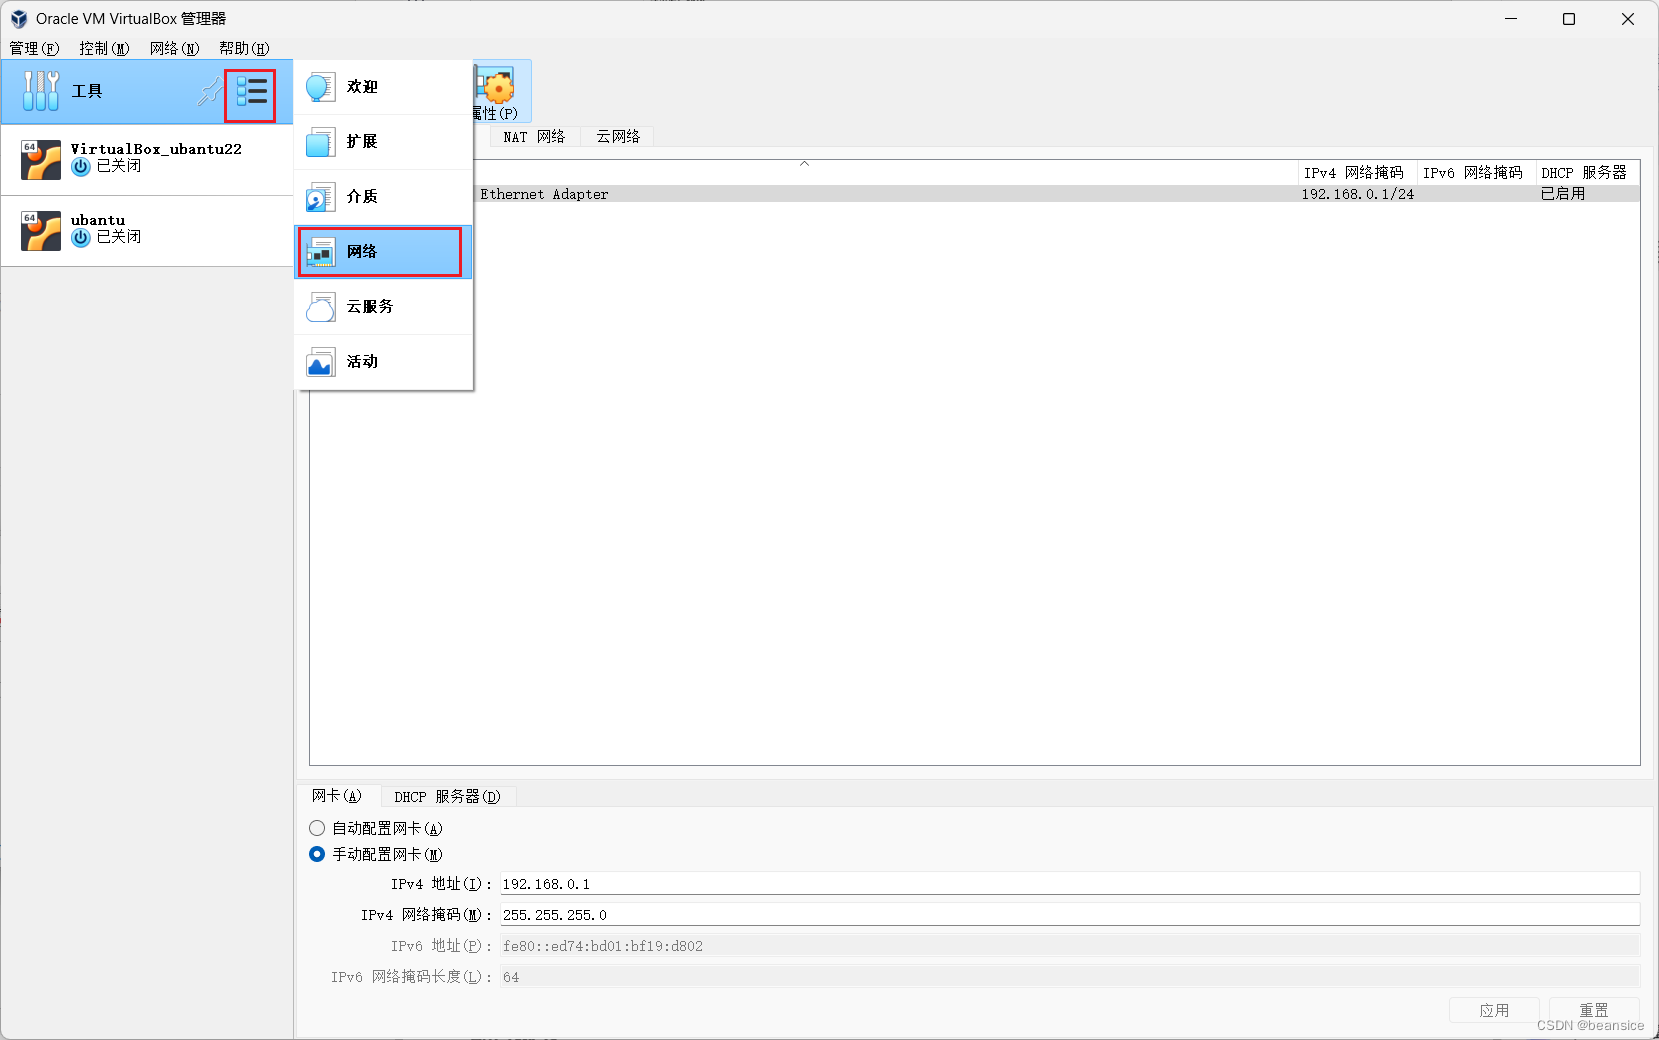Switch to the DHCP 服务器(D) tab
Image resolution: width=1659 pixels, height=1040 pixels.
[447, 797]
